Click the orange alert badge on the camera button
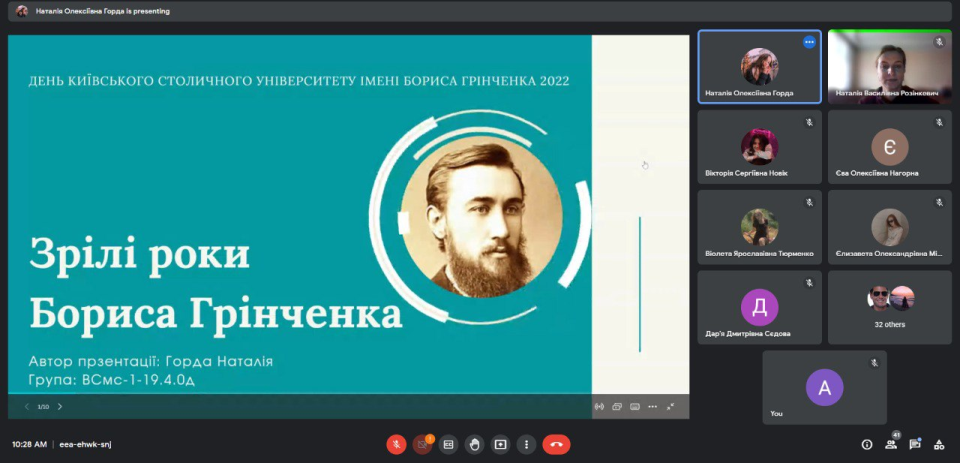Image resolution: width=960 pixels, height=463 pixels. [430, 438]
